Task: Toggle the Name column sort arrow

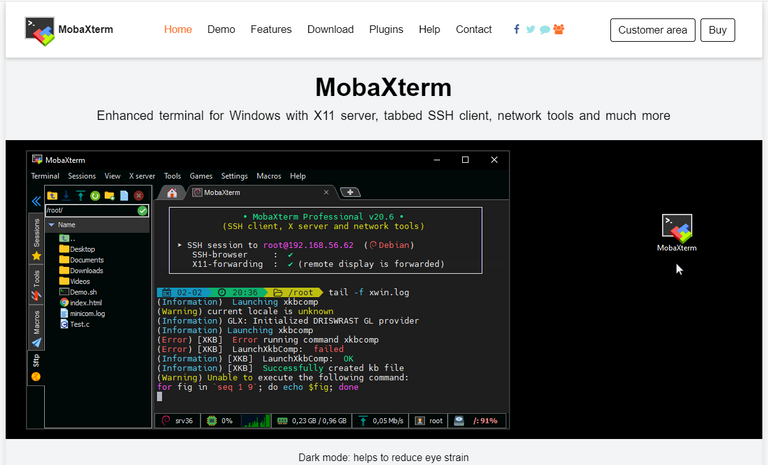Action: pos(51,225)
